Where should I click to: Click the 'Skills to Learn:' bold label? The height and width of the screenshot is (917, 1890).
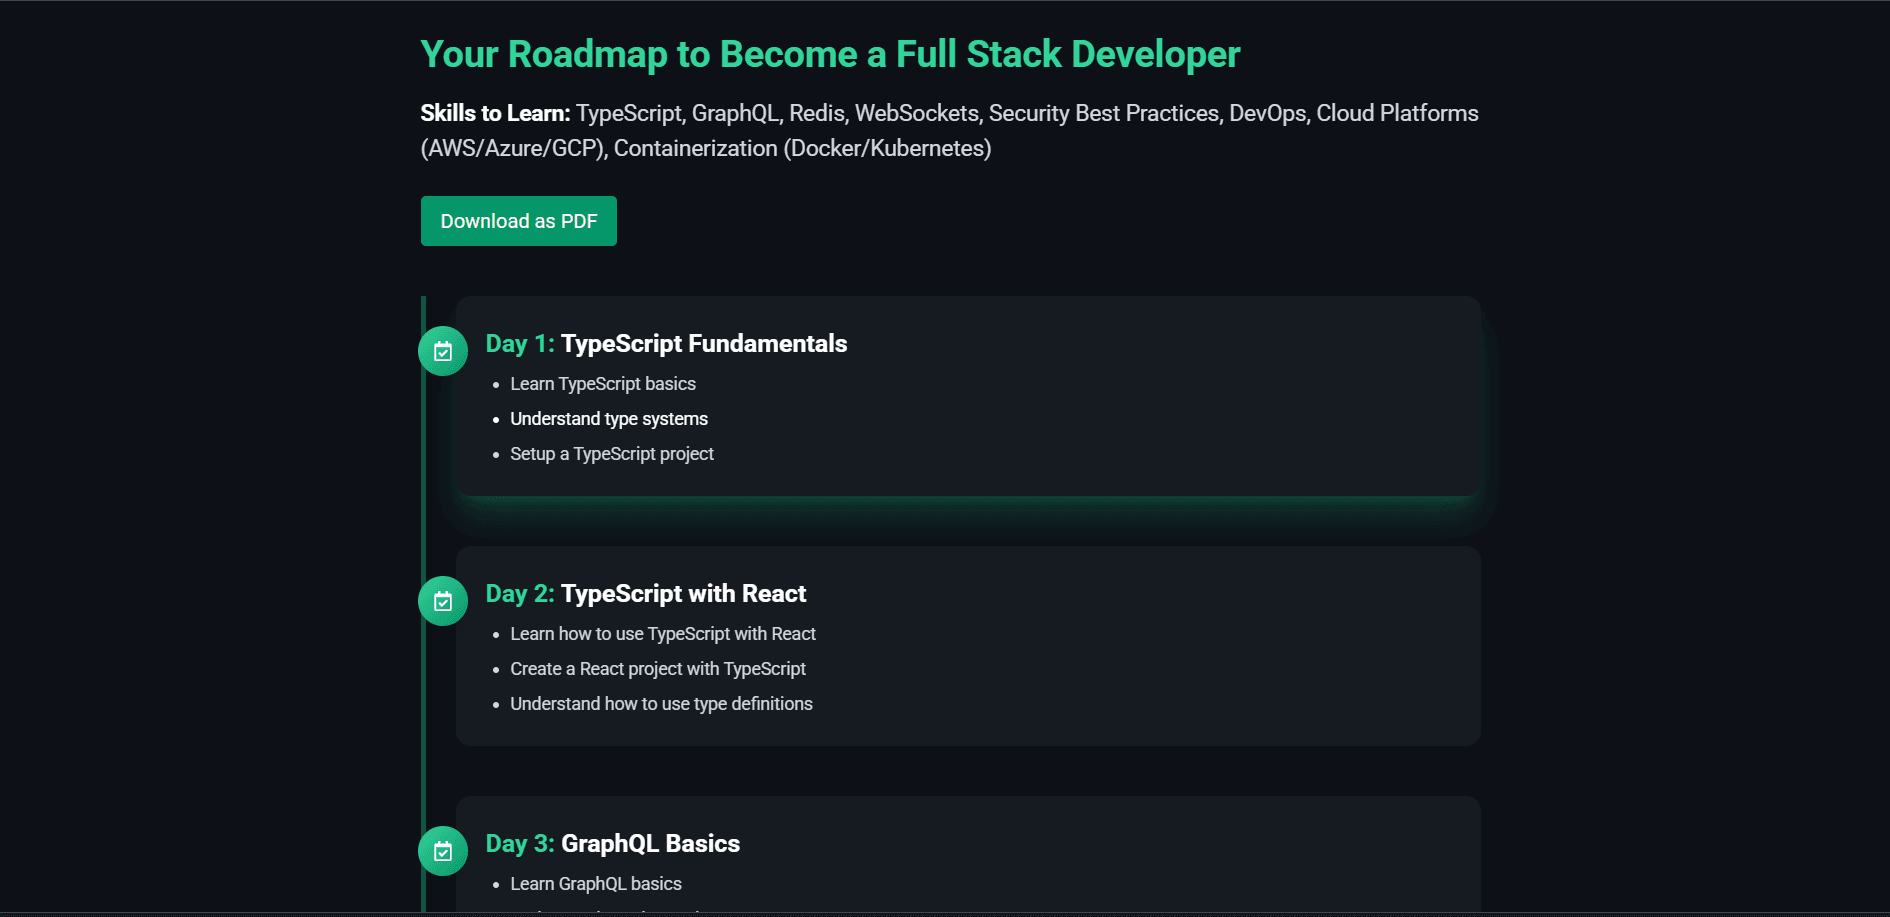[x=495, y=113]
